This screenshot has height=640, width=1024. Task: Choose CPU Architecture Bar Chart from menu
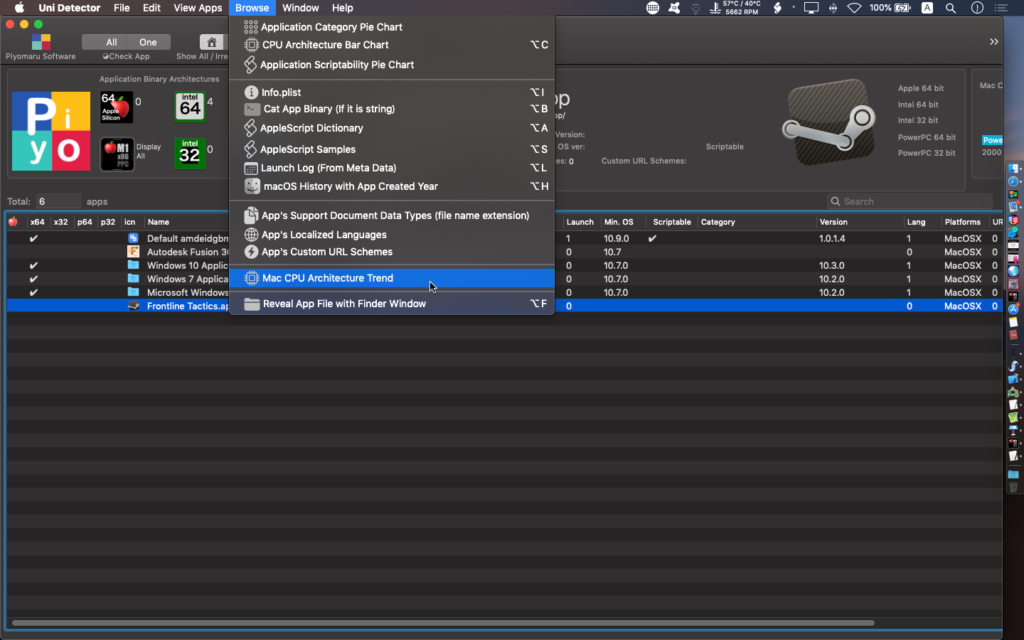(x=392, y=44)
